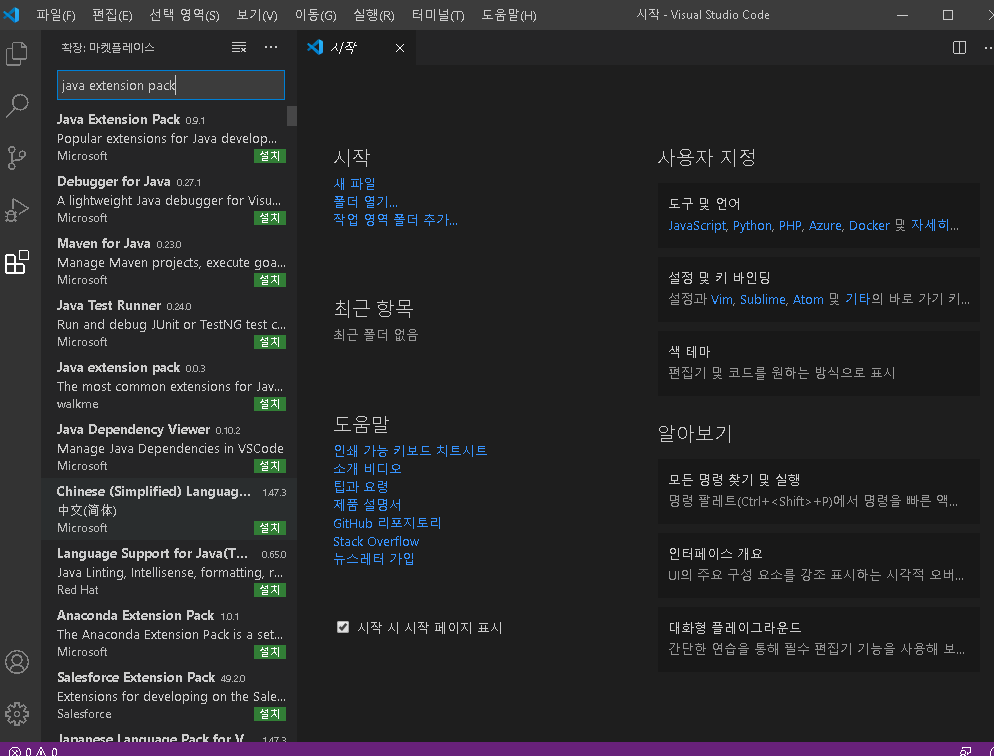Screen dimensions: 994x756
Task: Install Maven for Java extension
Action: [269, 280]
